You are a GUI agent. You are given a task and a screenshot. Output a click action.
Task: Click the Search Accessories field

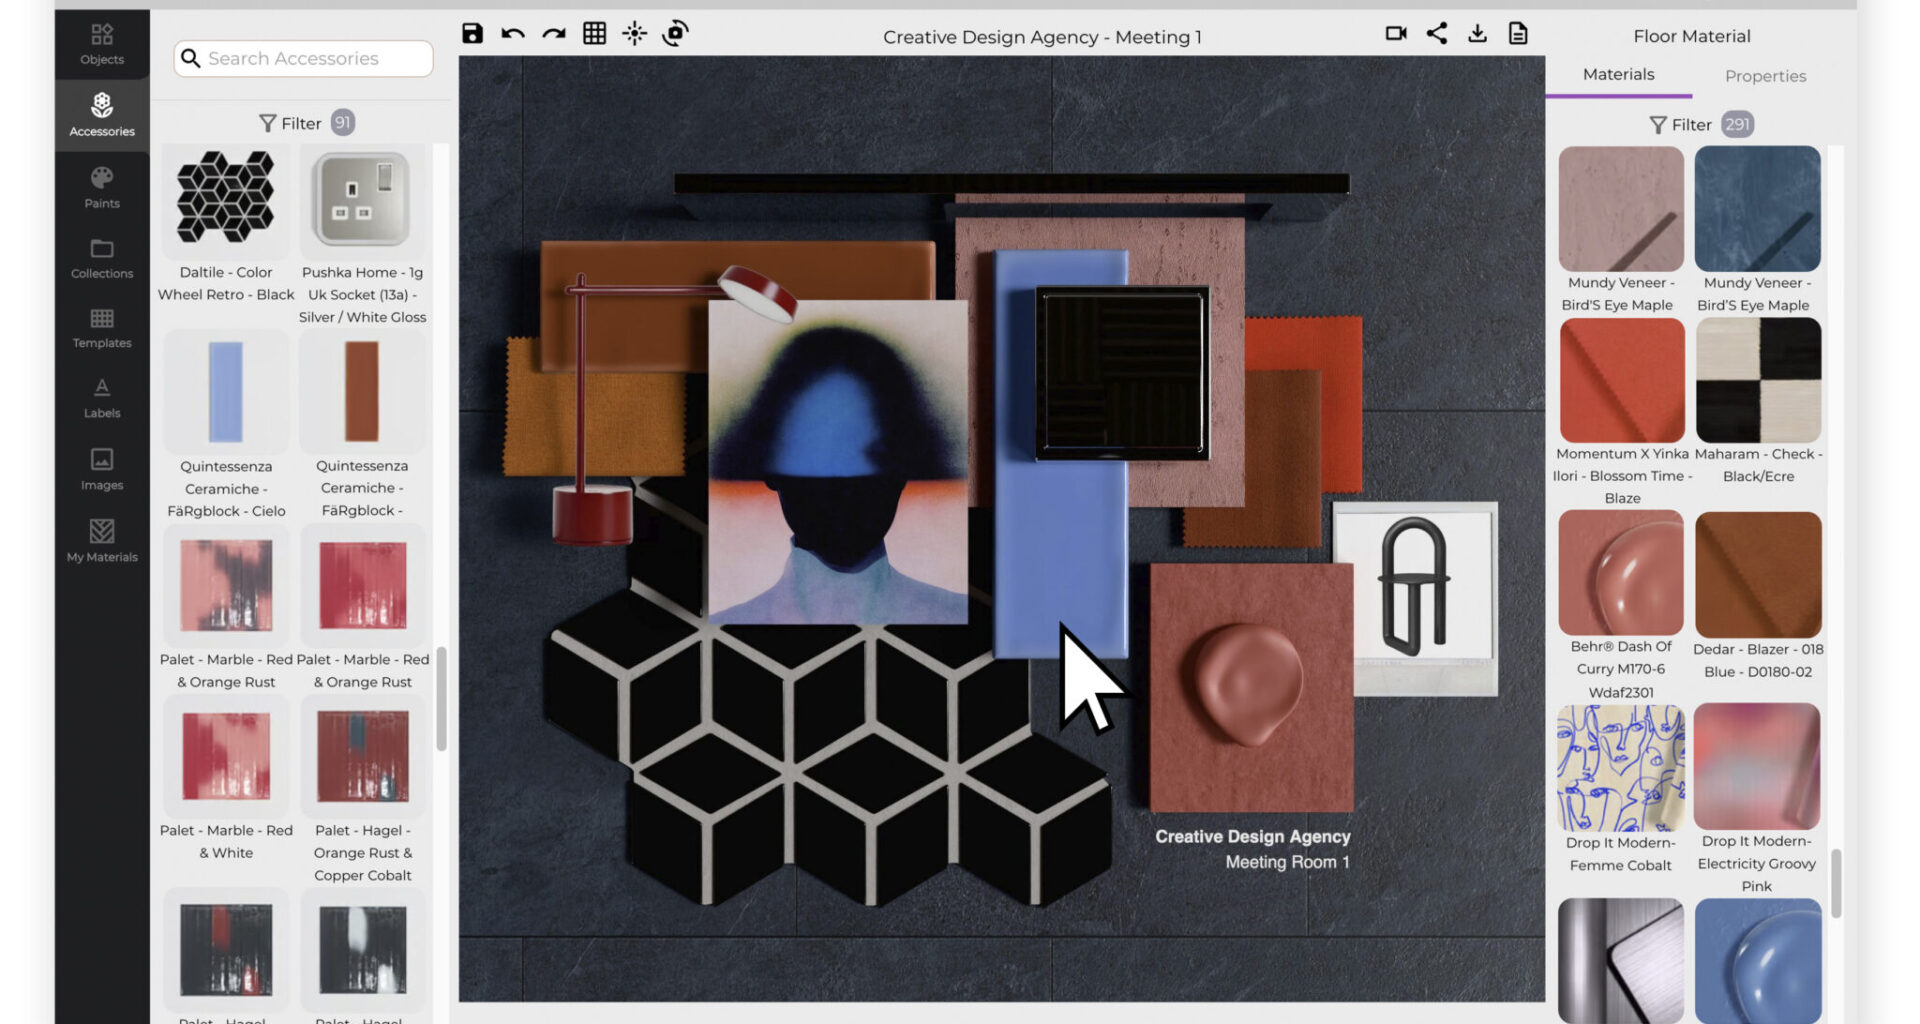[301, 58]
